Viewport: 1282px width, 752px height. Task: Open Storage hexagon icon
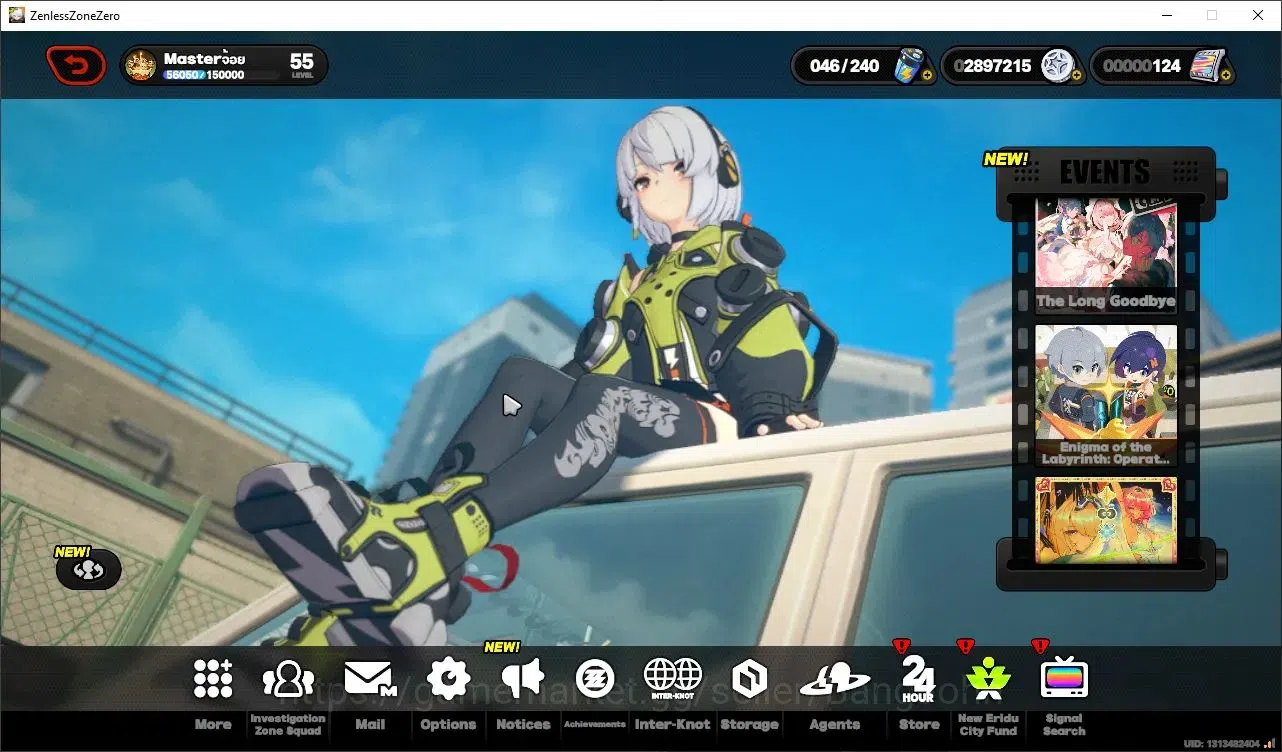point(749,679)
